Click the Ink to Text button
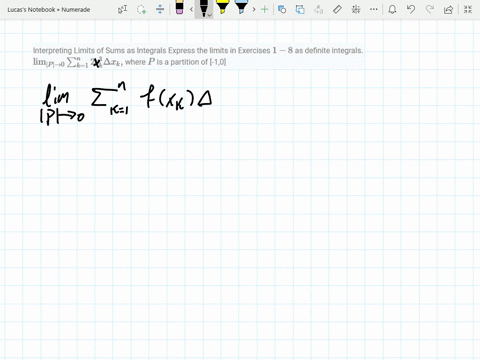Viewport: 480px width, 360px height. pos(319,9)
